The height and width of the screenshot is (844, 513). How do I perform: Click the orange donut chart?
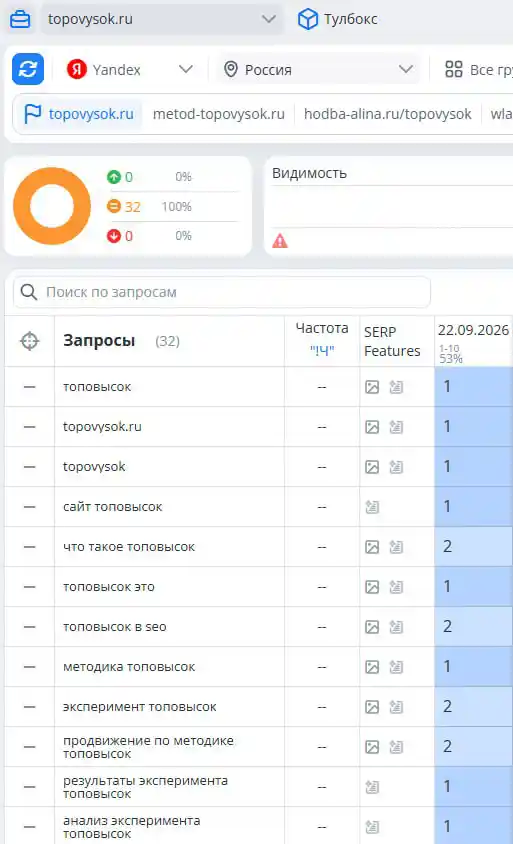(52, 206)
